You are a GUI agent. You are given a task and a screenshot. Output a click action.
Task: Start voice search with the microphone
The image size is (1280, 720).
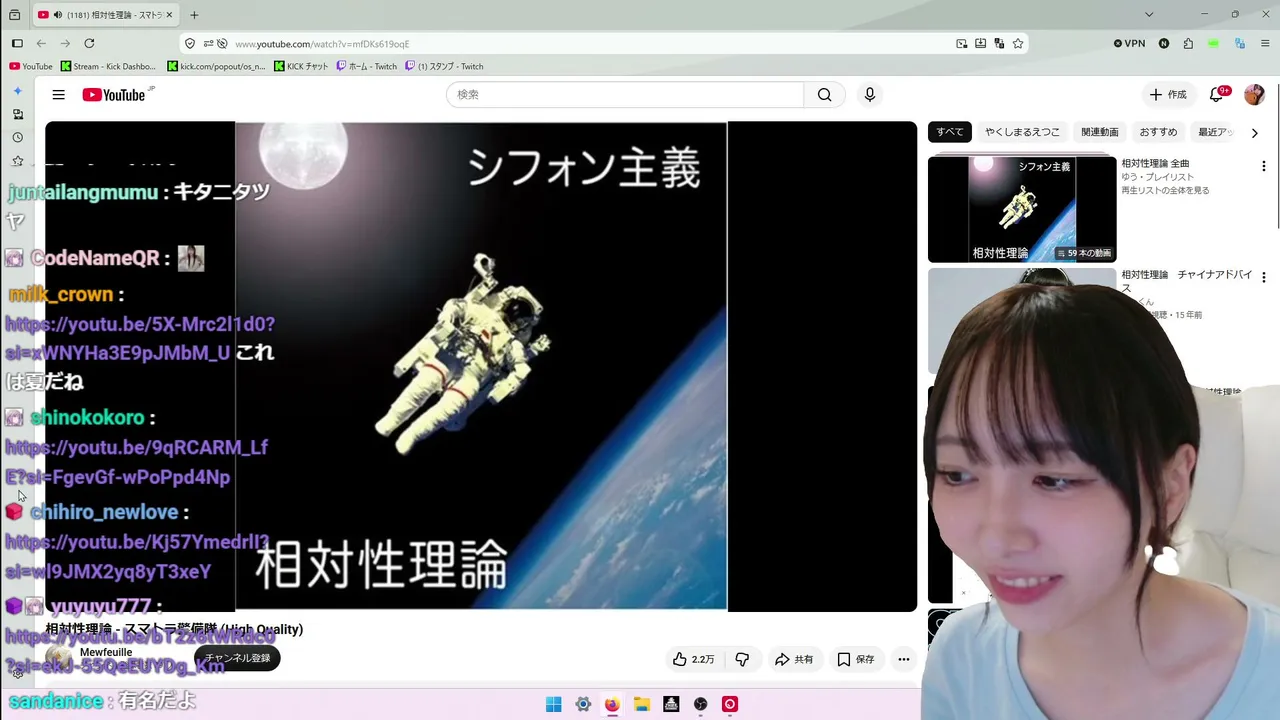pyautogui.click(x=870, y=95)
